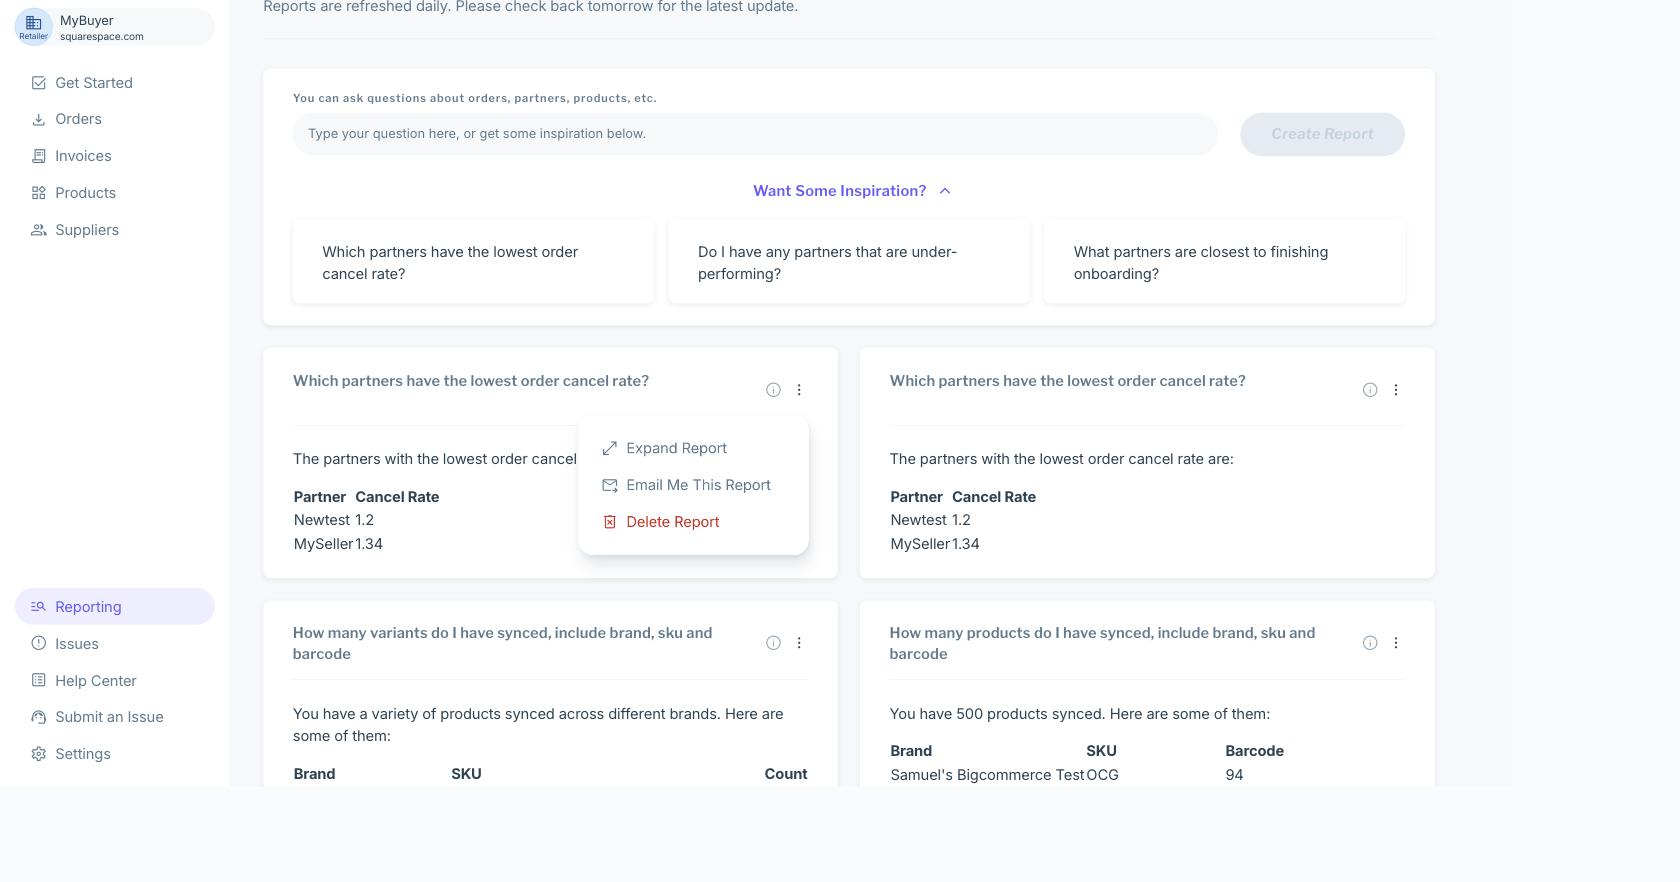Open the three-dot menu on the right cancel rate report
The width and height of the screenshot is (1680, 882).
(1396, 390)
